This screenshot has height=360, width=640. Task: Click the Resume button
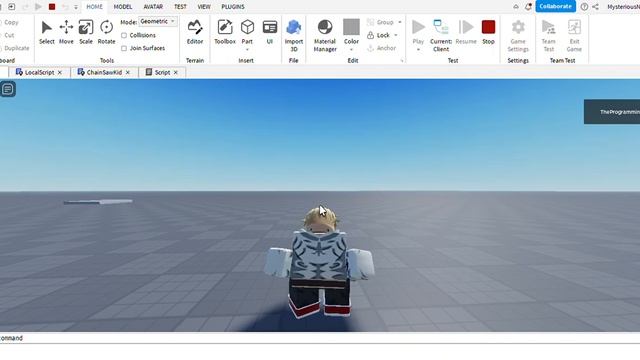(x=466, y=32)
